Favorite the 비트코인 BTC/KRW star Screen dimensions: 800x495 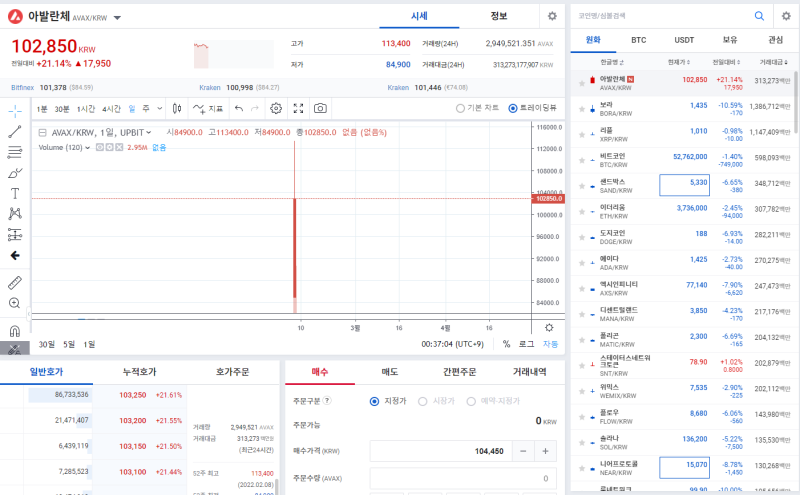[582, 160]
